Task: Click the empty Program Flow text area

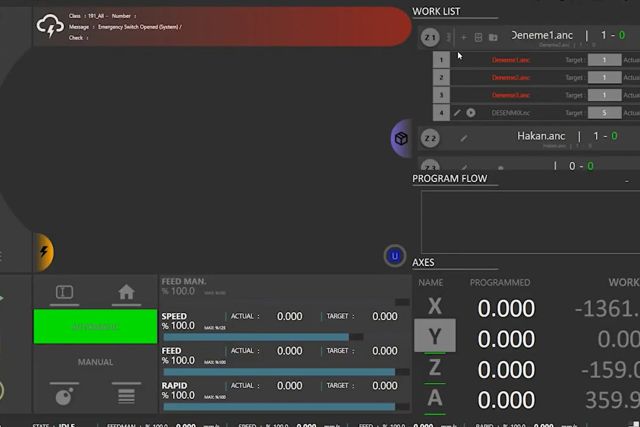Action: 531,222
